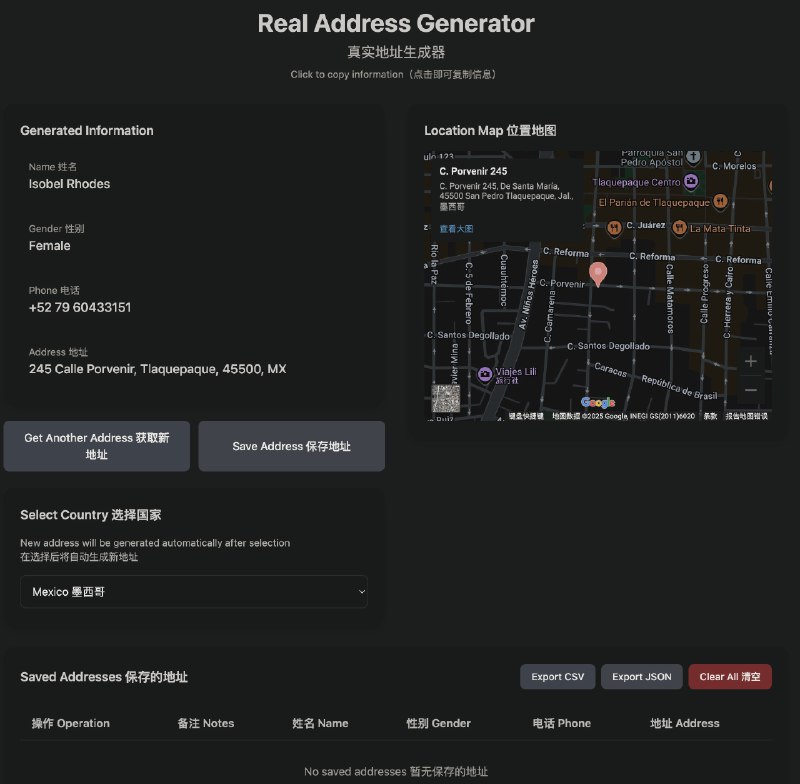Click Get Another Address to generate new address
The height and width of the screenshot is (784, 800).
click(x=96, y=446)
